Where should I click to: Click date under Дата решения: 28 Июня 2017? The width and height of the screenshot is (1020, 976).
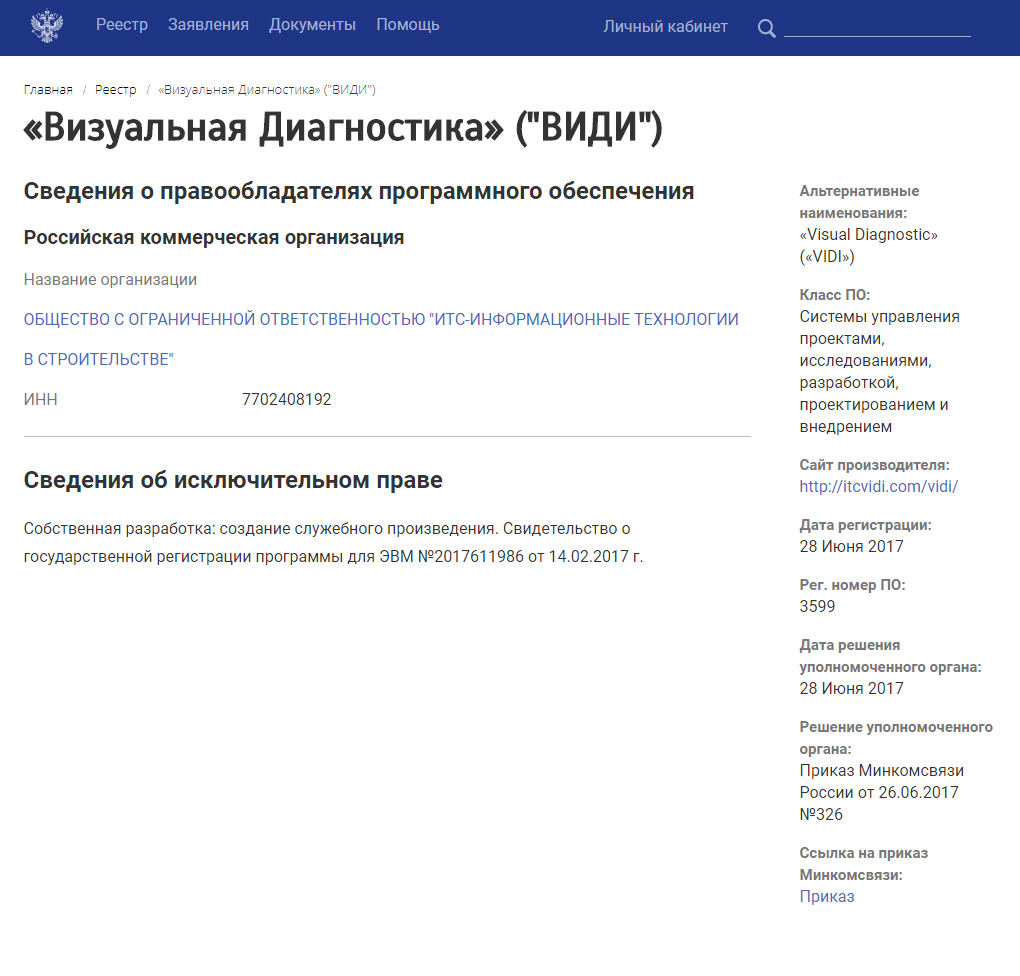click(x=852, y=688)
